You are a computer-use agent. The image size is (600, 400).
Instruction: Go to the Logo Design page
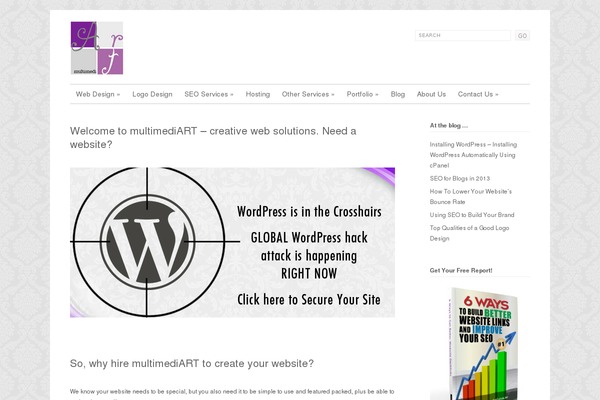click(152, 94)
